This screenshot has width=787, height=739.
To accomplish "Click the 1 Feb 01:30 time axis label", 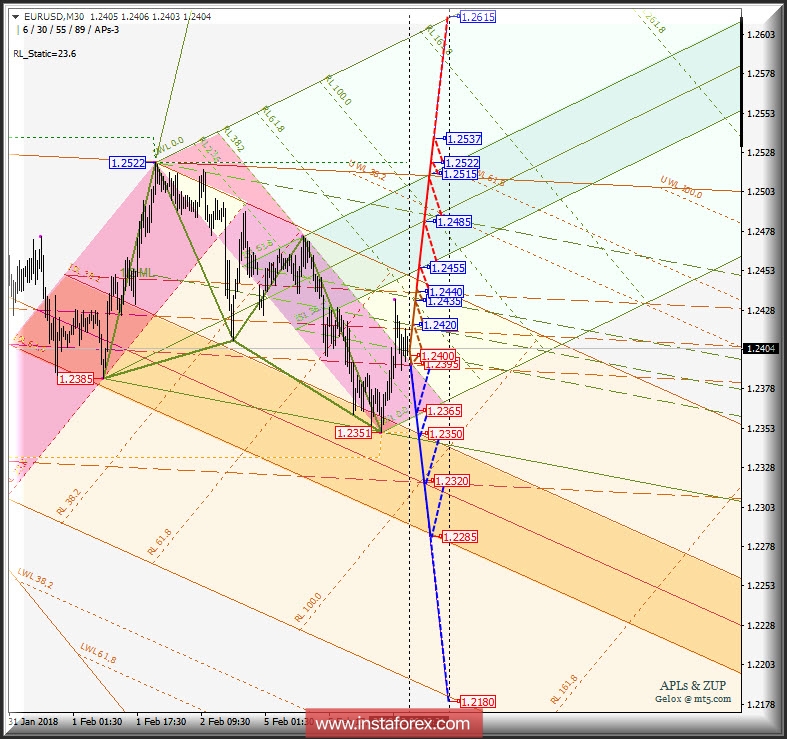I will (x=97, y=721).
